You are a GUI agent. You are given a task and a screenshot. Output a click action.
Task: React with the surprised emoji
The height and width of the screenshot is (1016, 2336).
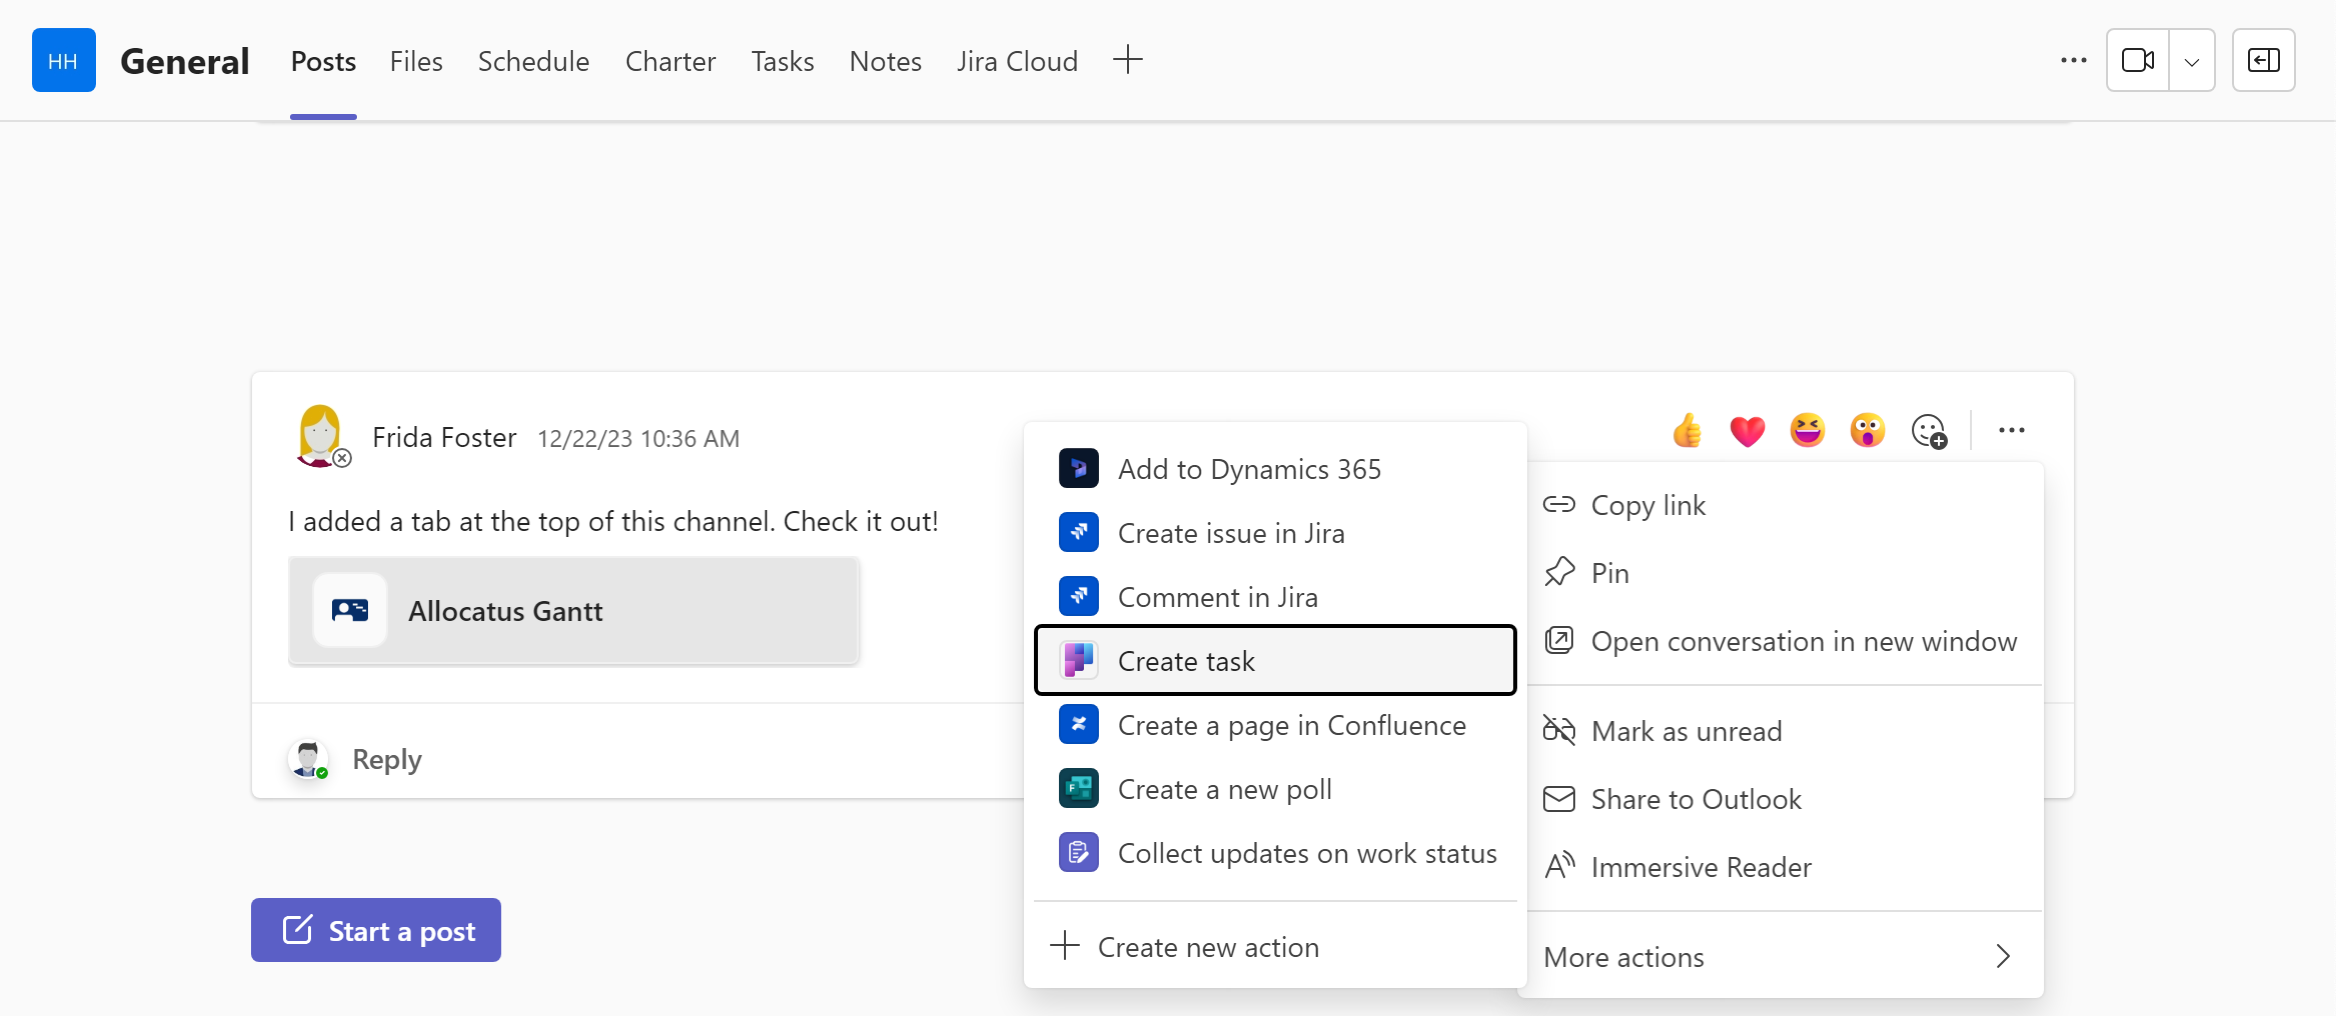(1867, 431)
